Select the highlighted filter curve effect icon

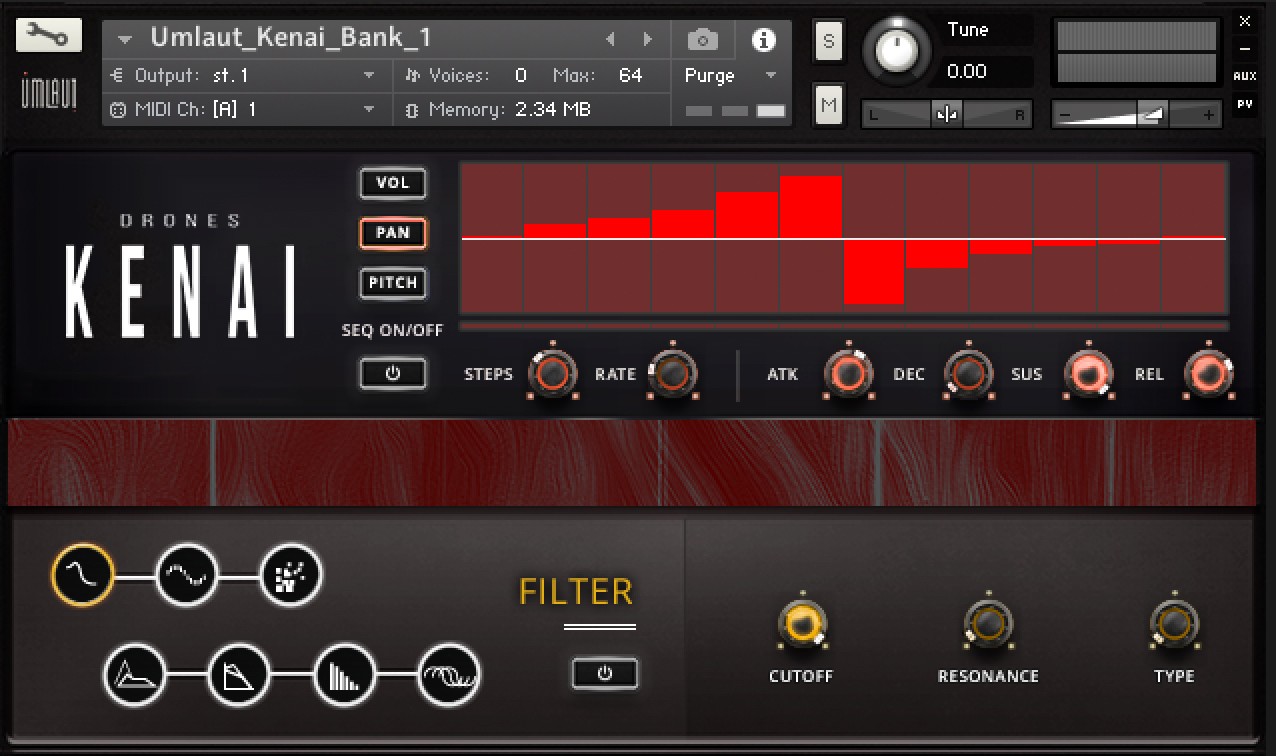[x=82, y=575]
